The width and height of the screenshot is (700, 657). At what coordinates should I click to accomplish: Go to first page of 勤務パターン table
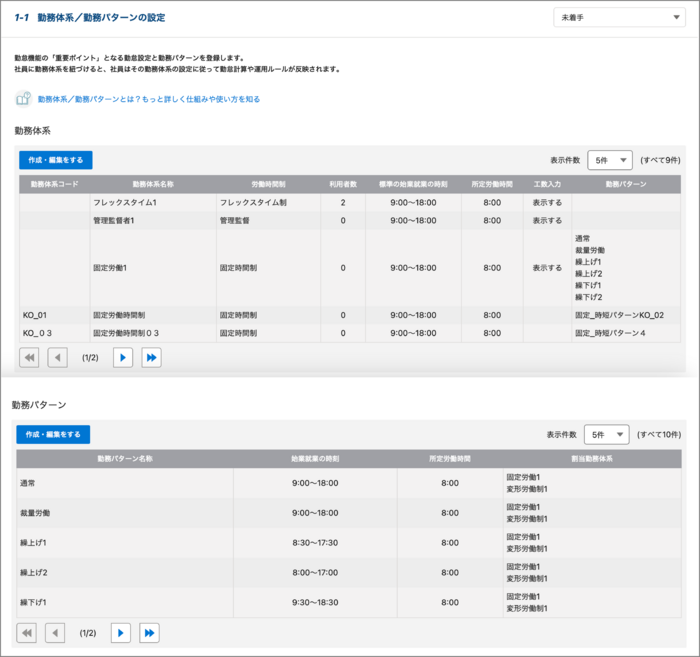[x=27, y=632]
